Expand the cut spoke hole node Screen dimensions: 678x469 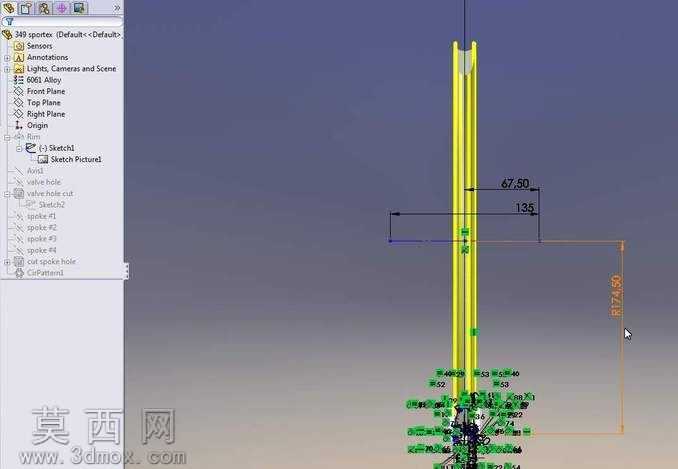click(7, 262)
